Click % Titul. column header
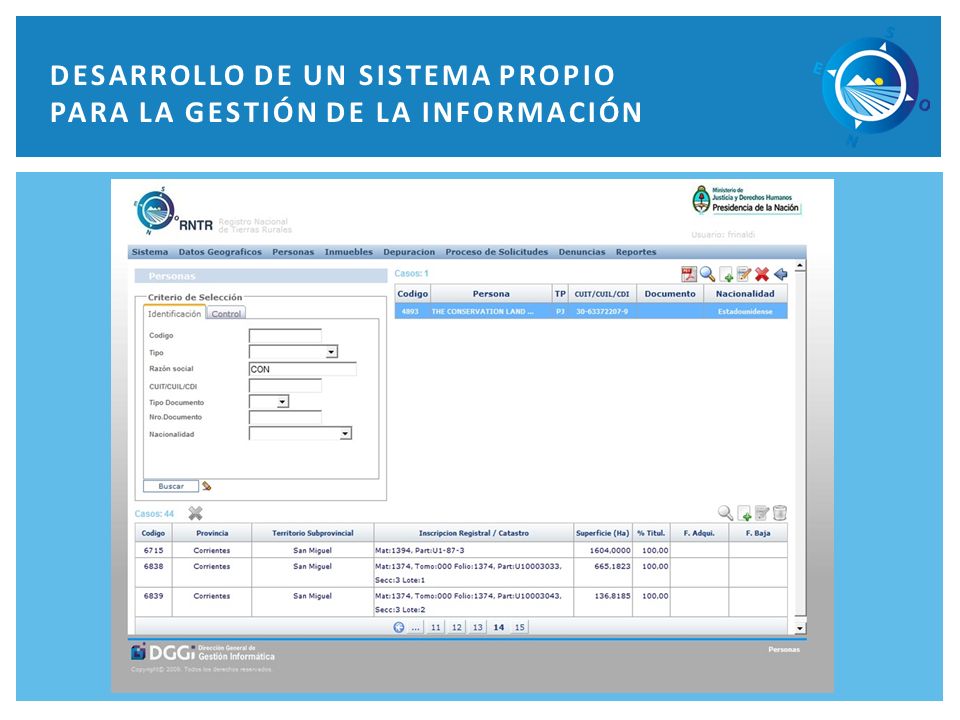Viewport: 960px width, 720px height. [x=651, y=533]
